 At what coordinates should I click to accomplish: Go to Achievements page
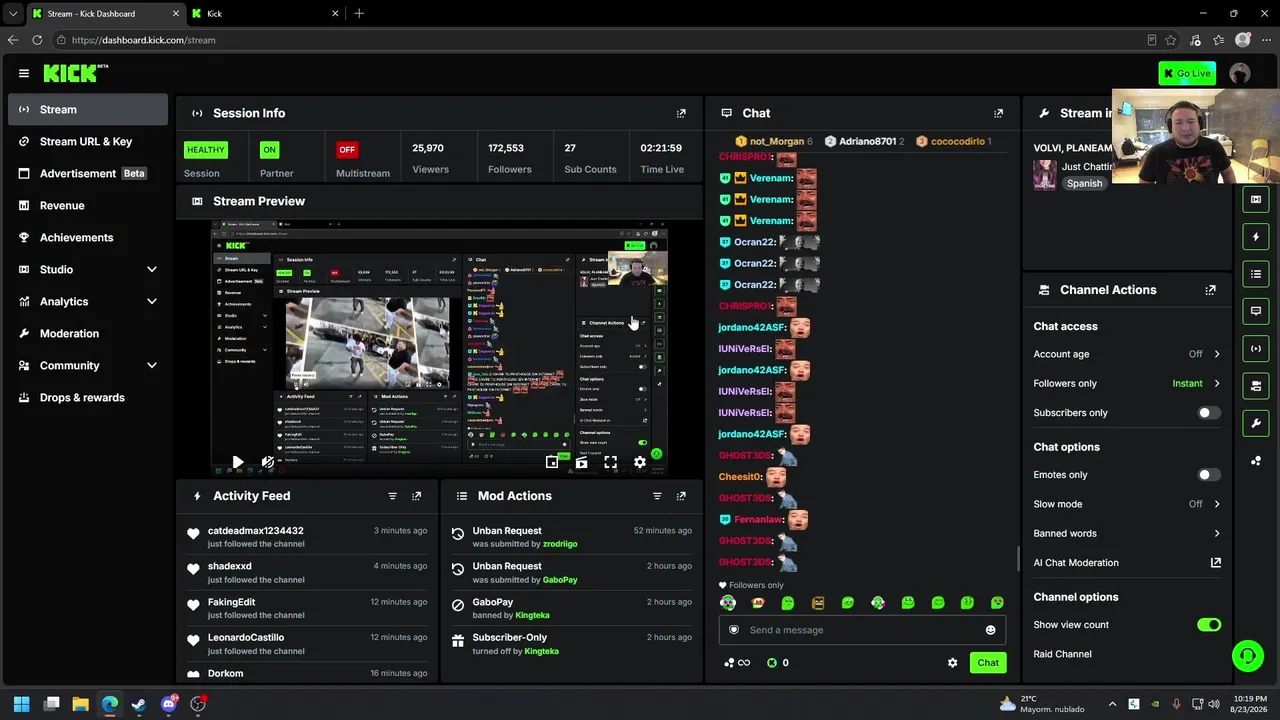pos(88,237)
